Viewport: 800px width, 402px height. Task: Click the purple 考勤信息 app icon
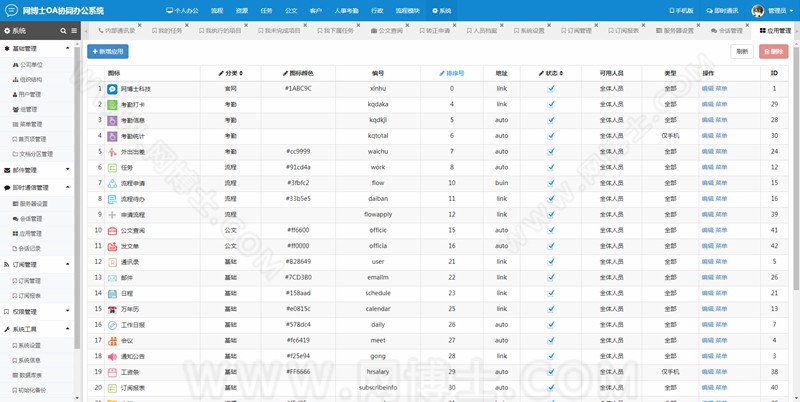coord(112,120)
